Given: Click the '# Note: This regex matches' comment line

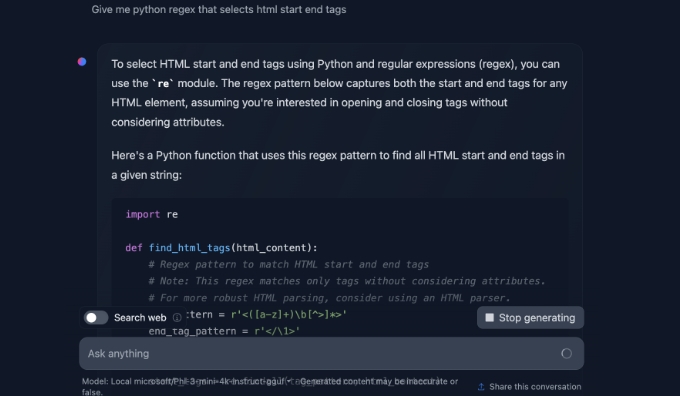Looking at the screenshot, I should coord(347,281).
